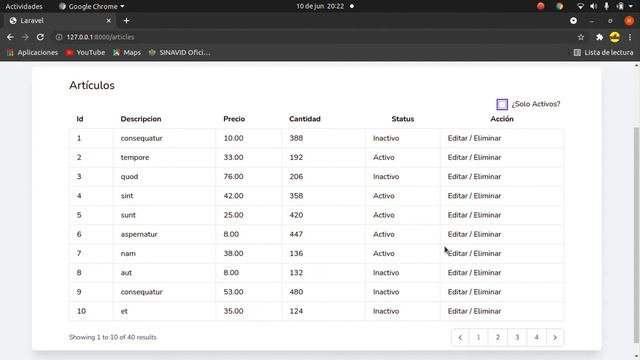Open Aplicaciones bookmarks shortcut
The height and width of the screenshot is (360, 640).
click(32, 53)
